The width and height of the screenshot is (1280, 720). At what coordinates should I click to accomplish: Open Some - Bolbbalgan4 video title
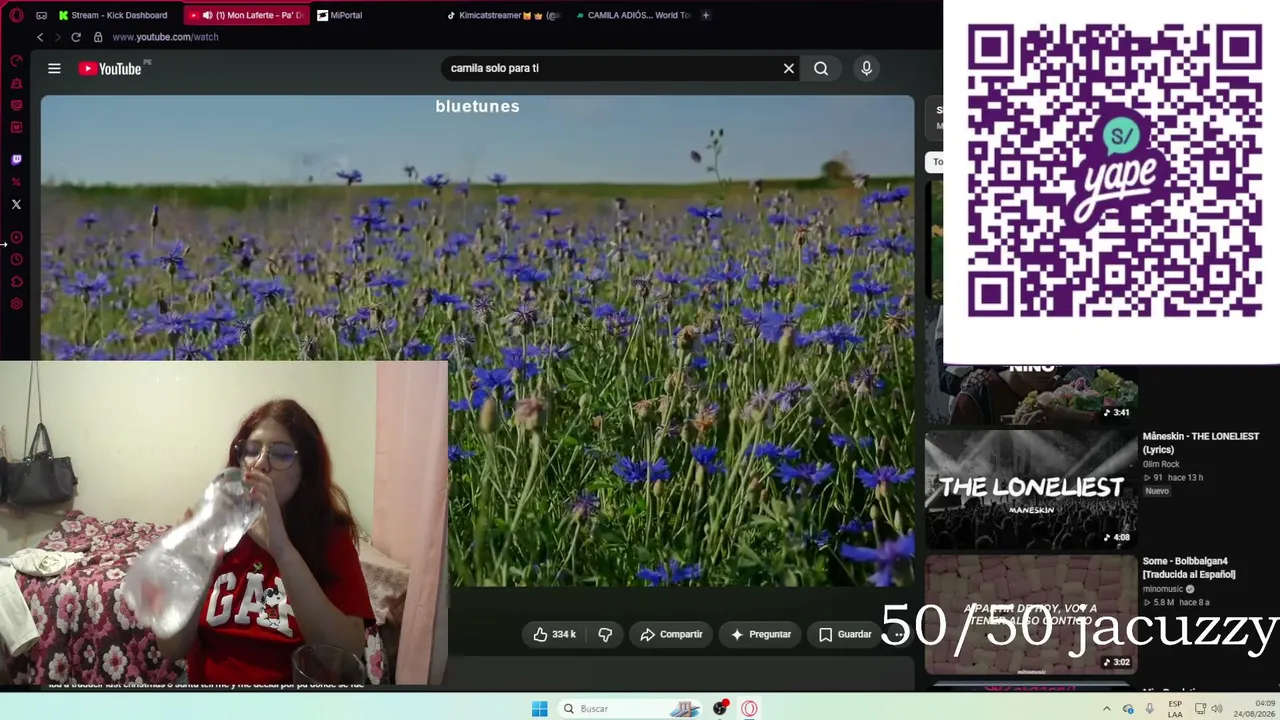(1189, 568)
